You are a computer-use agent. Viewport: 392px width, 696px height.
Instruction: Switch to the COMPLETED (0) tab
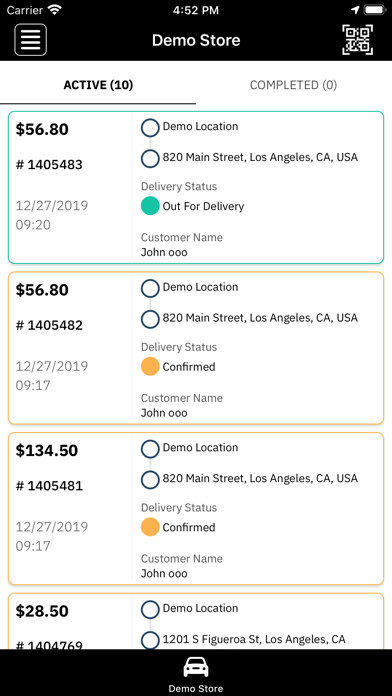click(293, 85)
